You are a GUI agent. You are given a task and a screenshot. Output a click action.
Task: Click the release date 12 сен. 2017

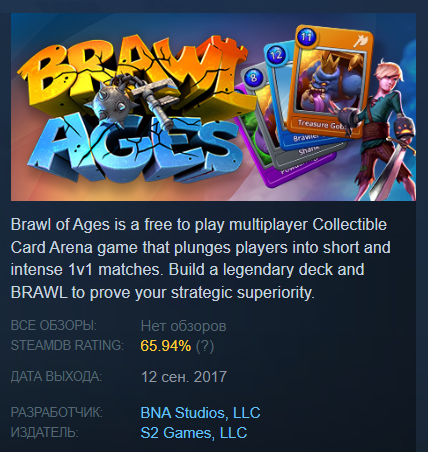(184, 377)
